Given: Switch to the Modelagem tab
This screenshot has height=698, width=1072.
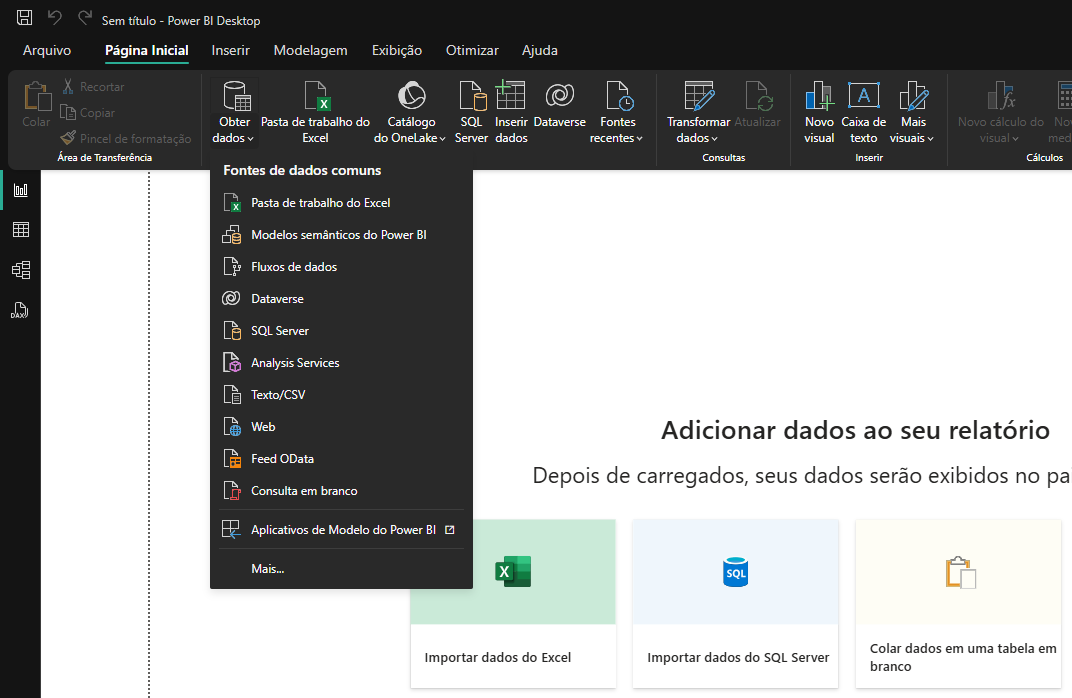Looking at the screenshot, I should [310, 51].
